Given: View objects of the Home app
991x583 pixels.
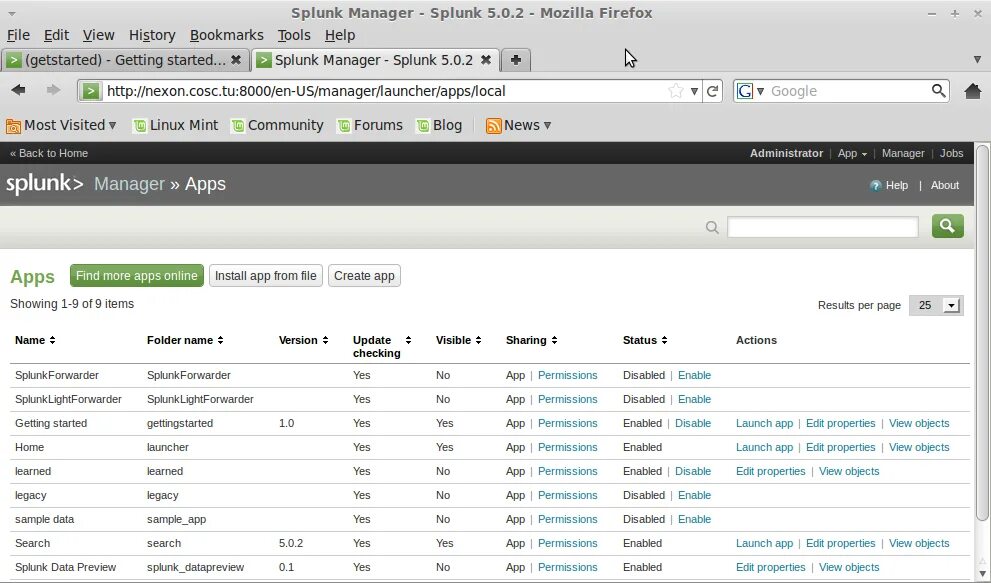Looking at the screenshot, I should pos(919,447).
